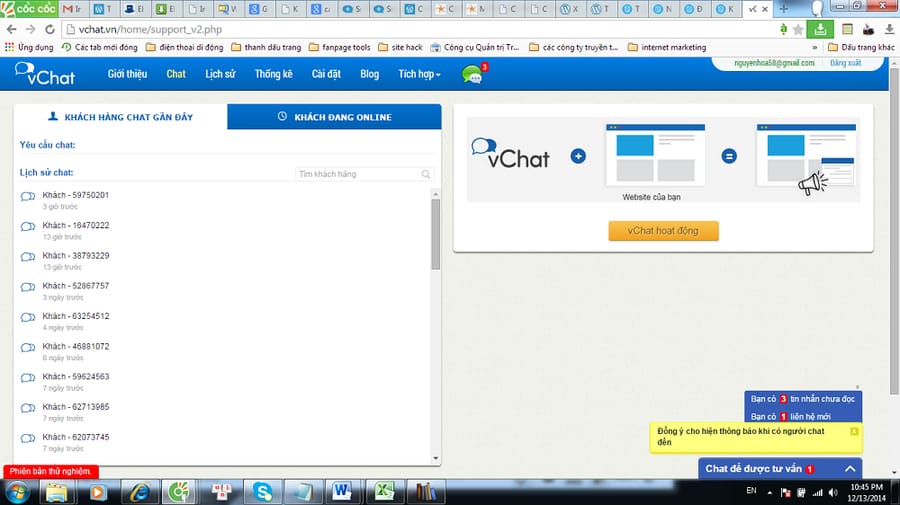Image resolution: width=900 pixels, height=505 pixels.
Task: Open the Các tab mới đóng bookmark
Action: click(x=99, y=48)
